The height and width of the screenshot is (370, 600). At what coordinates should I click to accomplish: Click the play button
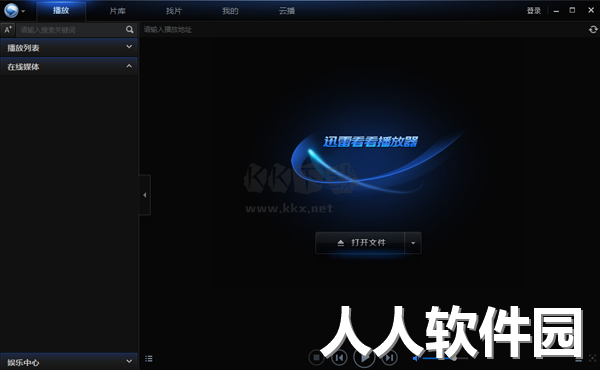pos(364,358)
